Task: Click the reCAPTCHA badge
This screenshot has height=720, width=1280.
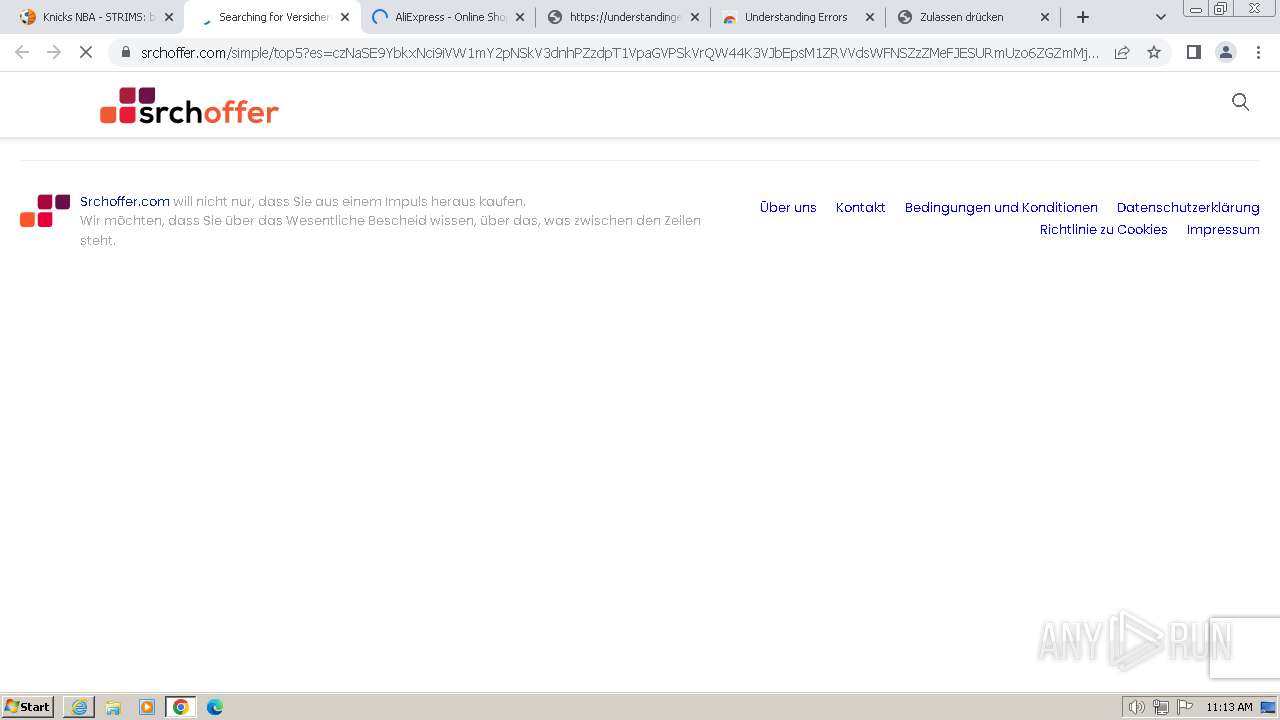Action: [1245, 648]
